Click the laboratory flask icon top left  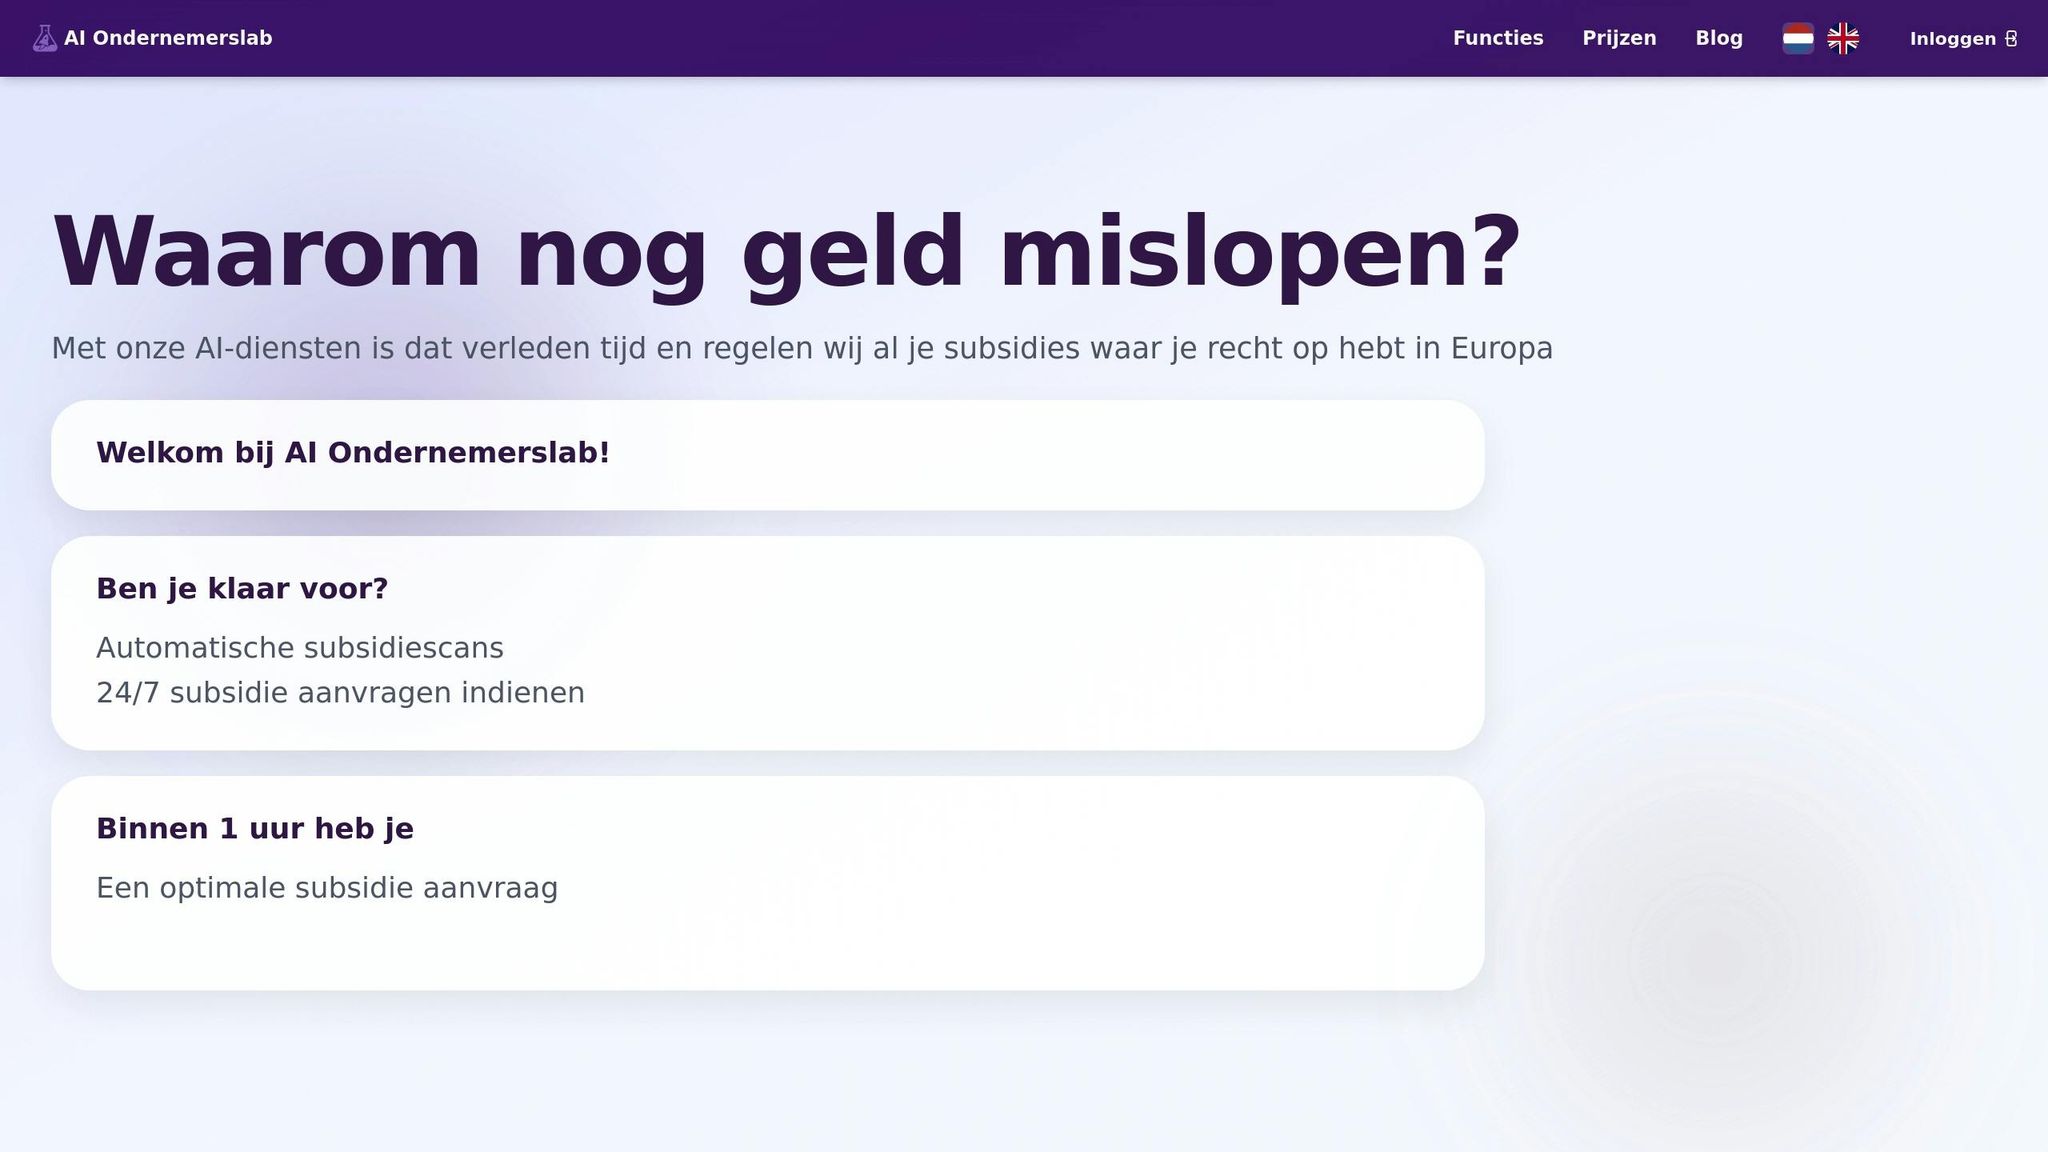pos(44,37)
